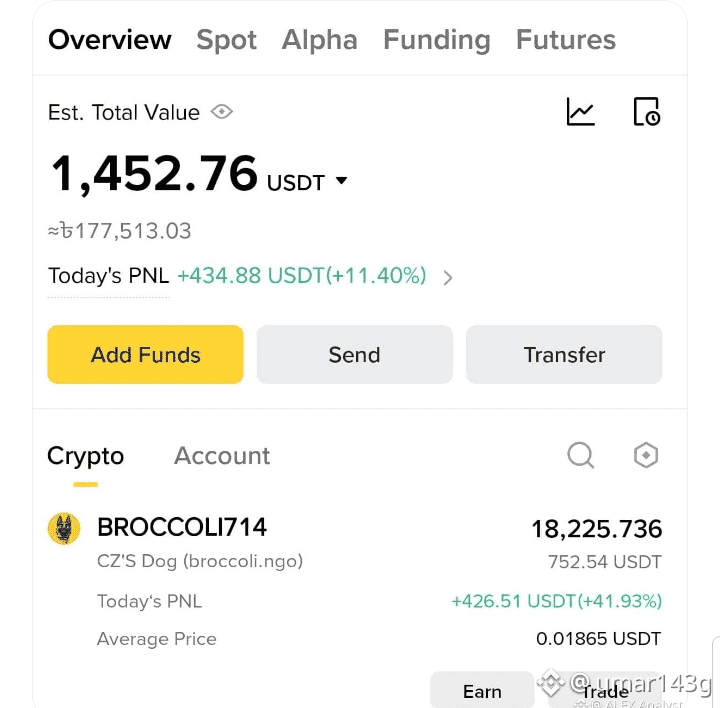Switch to the Spot tab
The height and width of the screenshot is (708, 720).
pos(226,40)
